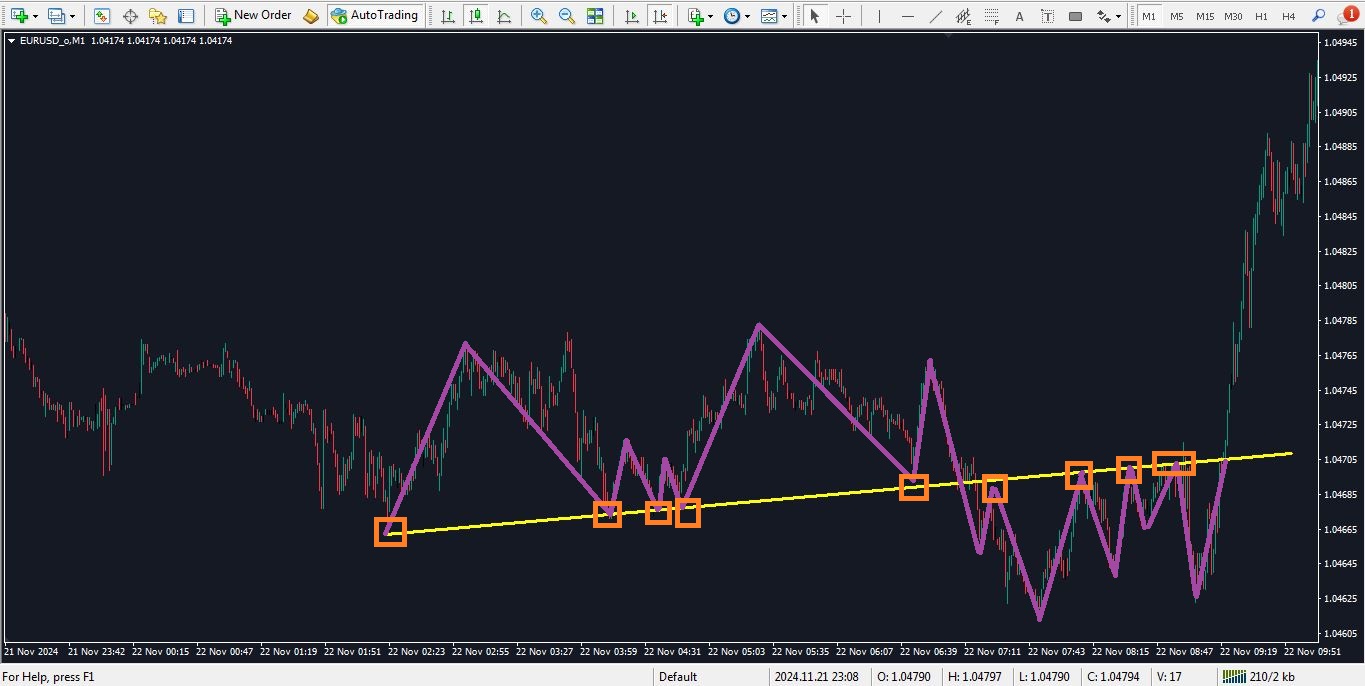Open the Market Watch panel
The image size is (1365, 686).
click(102, 16)
